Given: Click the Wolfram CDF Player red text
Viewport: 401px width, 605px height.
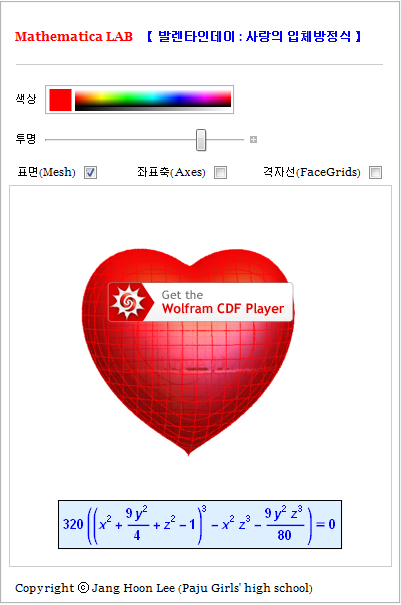Looking at the screenshot, I should point(223,309).
